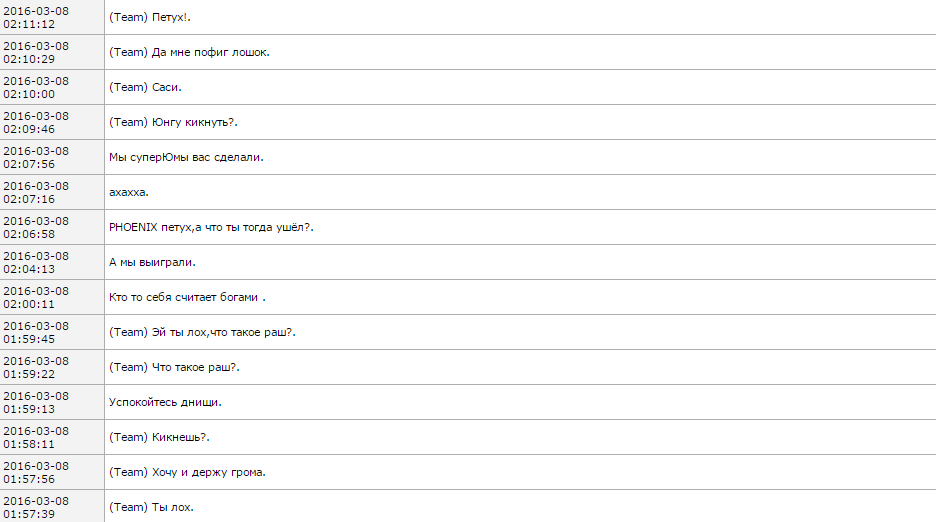936x522 pixels.
Task: Click the 02:11:12 timestamp cell
Action: point(36,17)
